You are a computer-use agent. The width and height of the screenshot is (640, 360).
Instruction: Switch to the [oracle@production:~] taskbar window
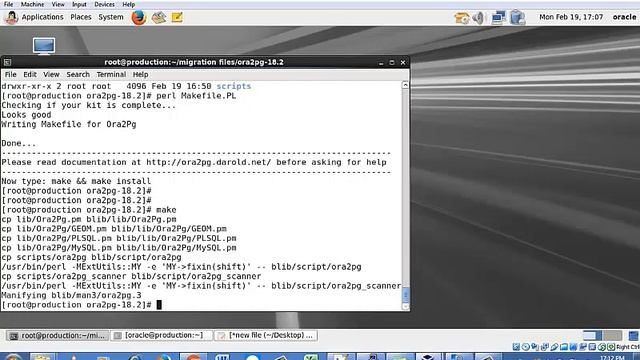click(162, 336)
